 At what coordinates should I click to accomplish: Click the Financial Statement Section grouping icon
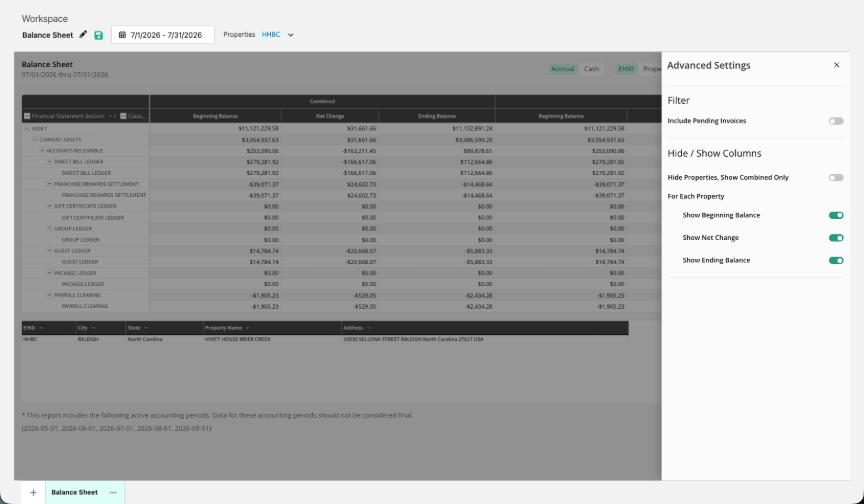(x=27, y=116)
